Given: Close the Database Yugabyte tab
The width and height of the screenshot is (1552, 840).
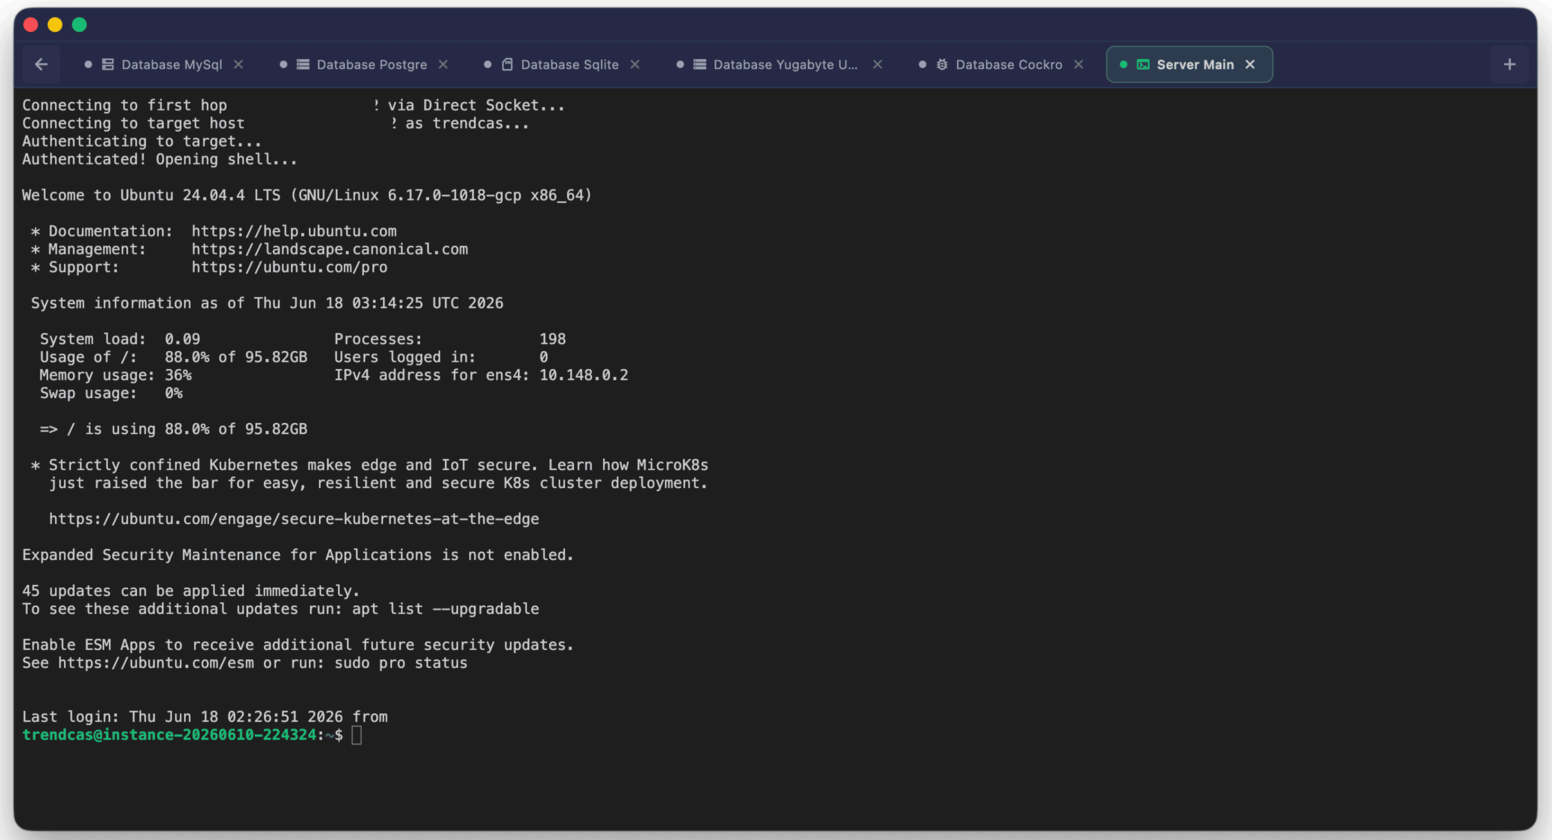Looking at the screenshot, I should pyautogui.click(x=877, y=64).
